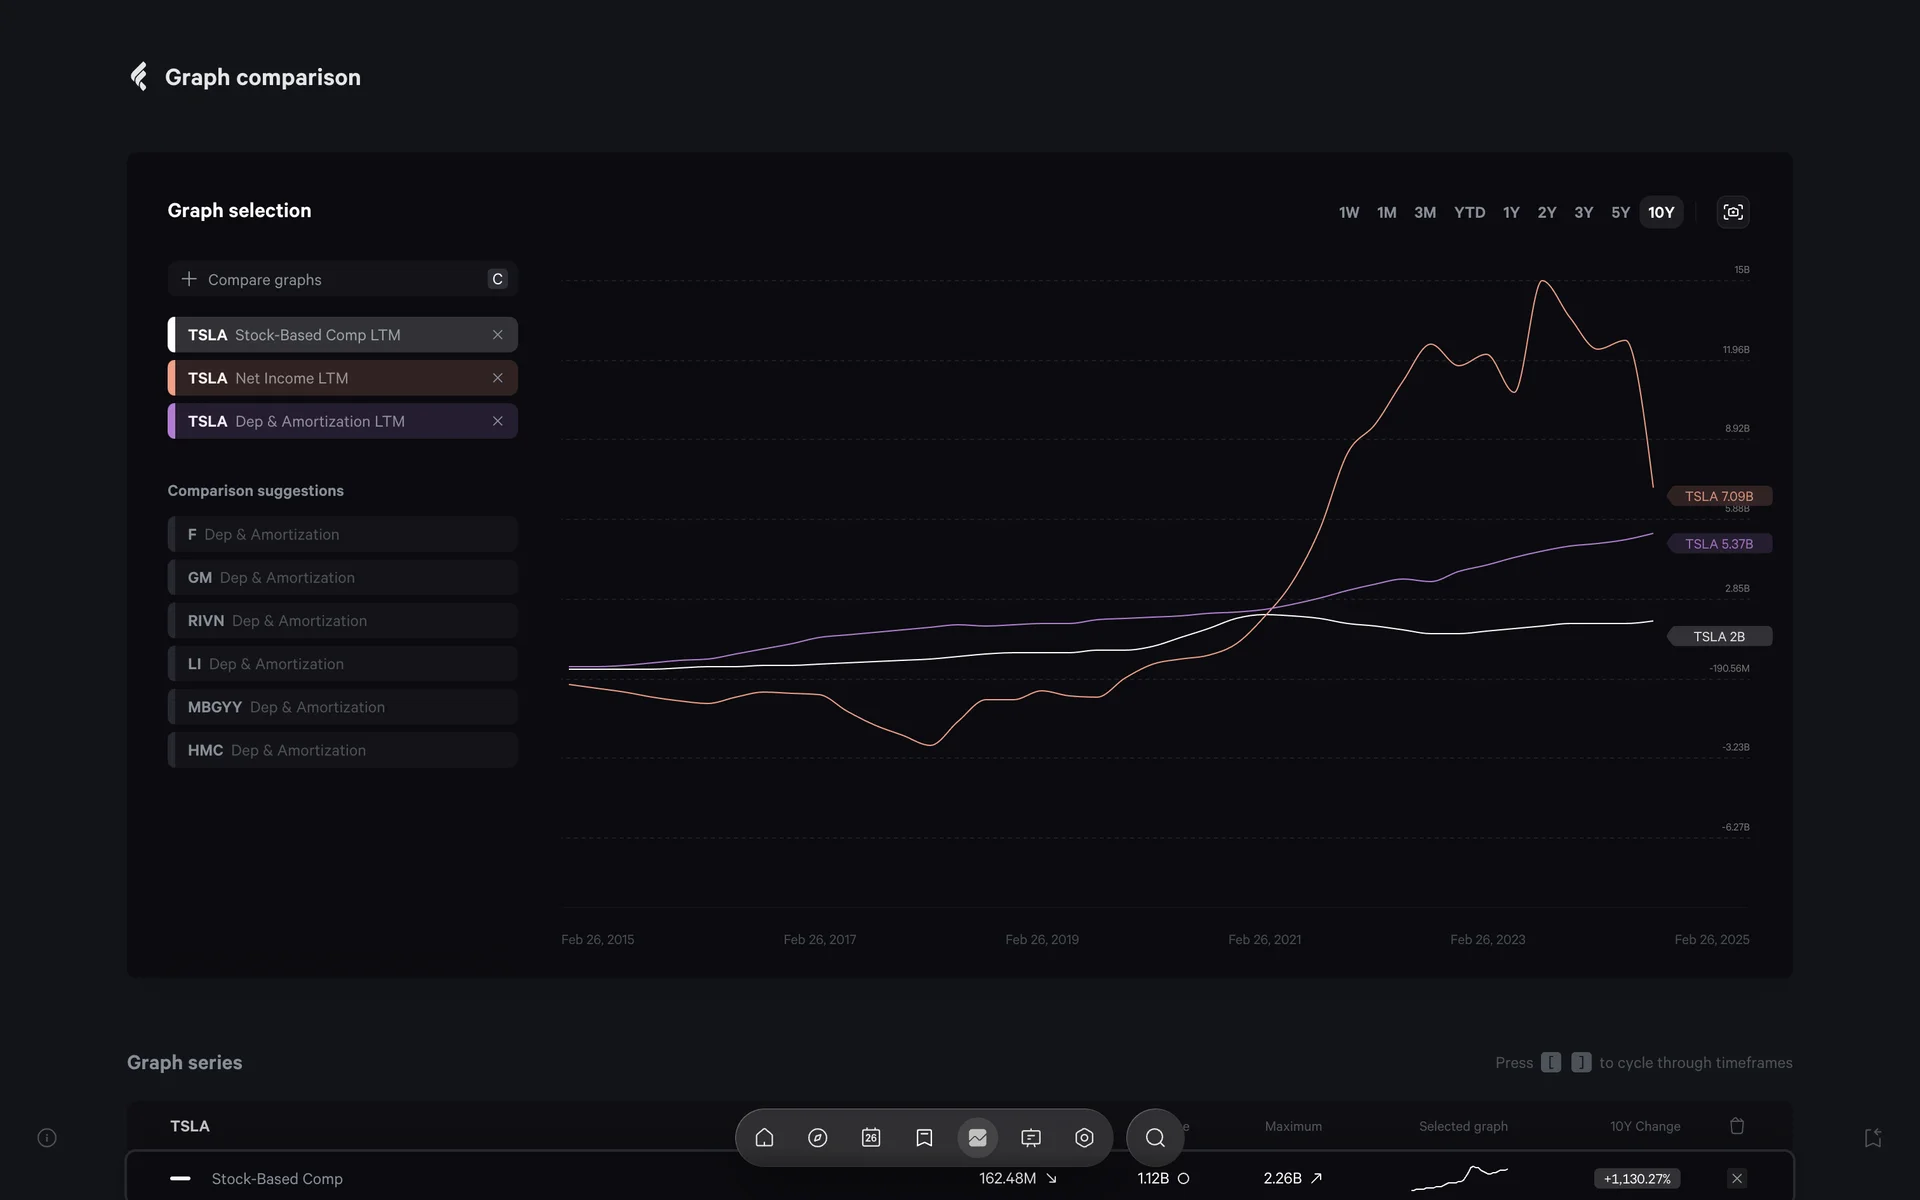Click the round search button
The width and height of the screenshot is (1920, 1200).
1155,1138
